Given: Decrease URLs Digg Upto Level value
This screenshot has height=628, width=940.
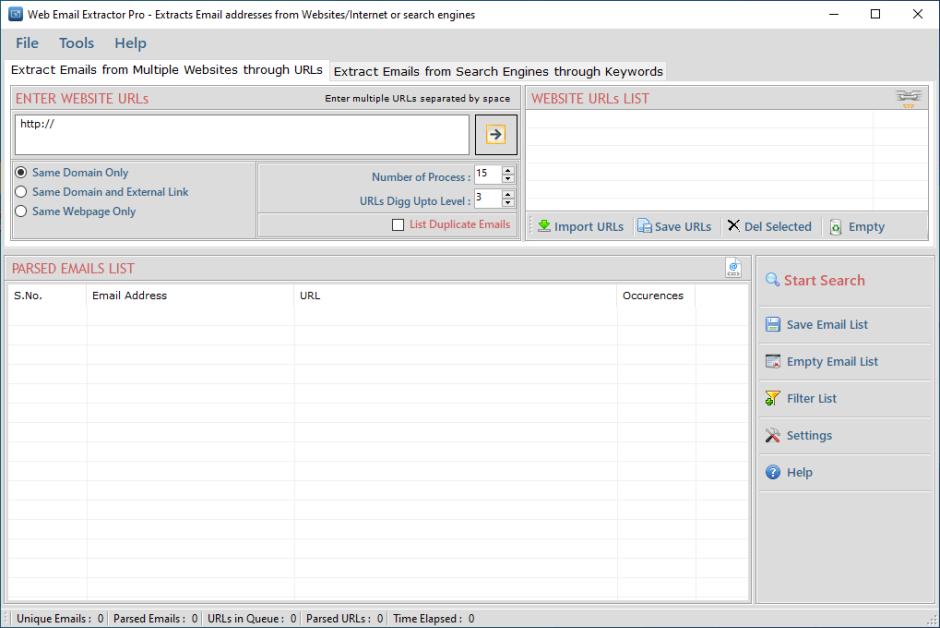Looking at the screenshot, I should tap(508, 203).
